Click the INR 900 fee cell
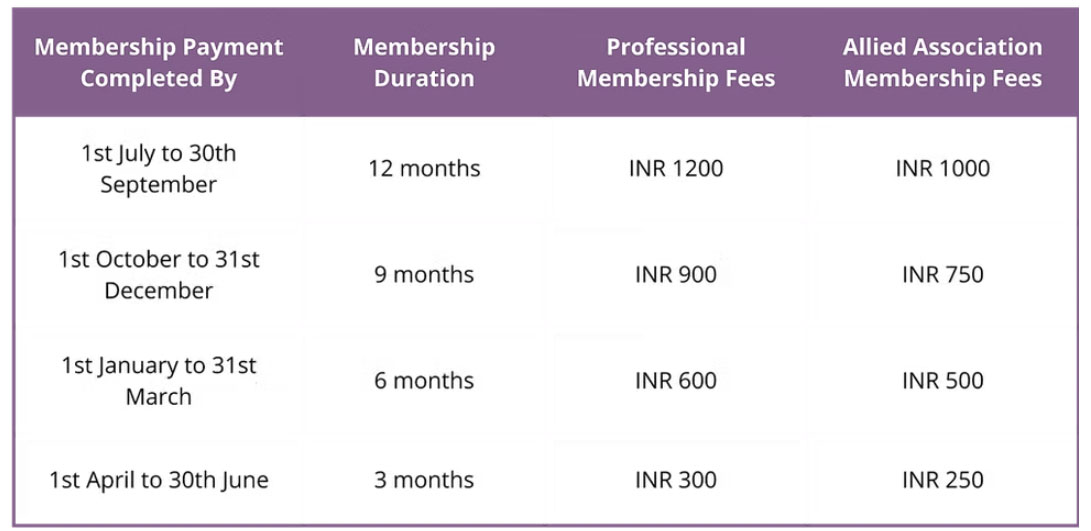 coord(676,275)
